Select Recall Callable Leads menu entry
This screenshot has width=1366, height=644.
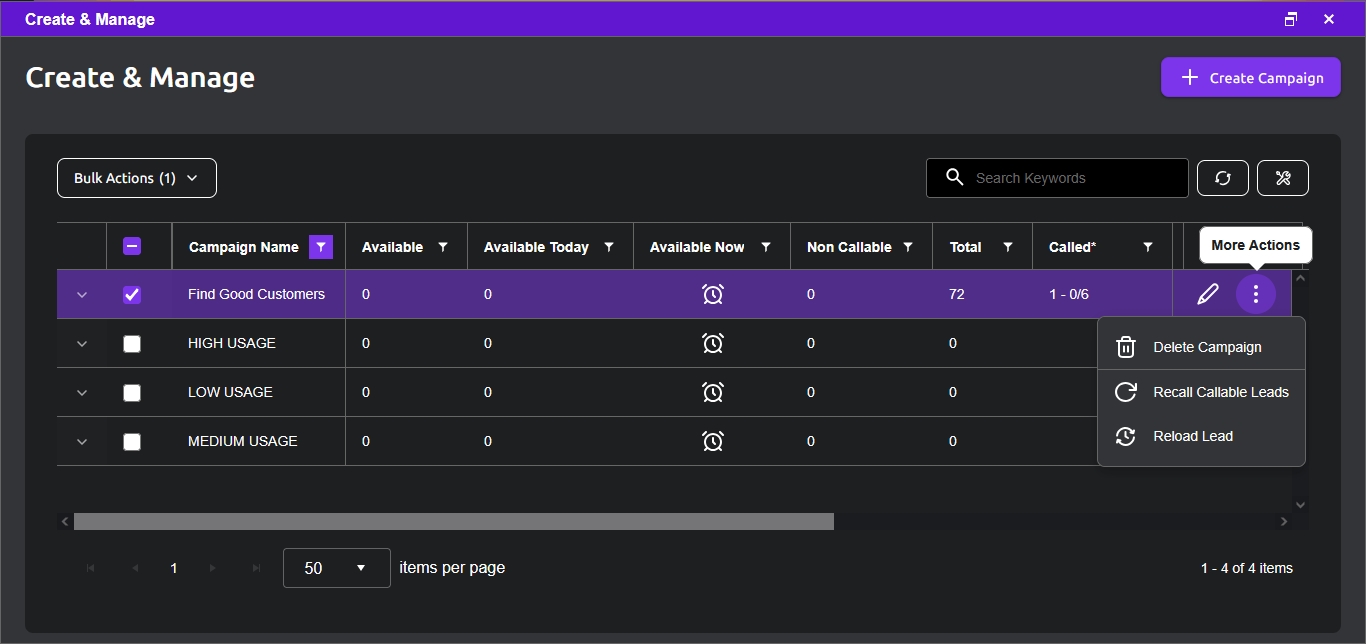click(1201, 392)
